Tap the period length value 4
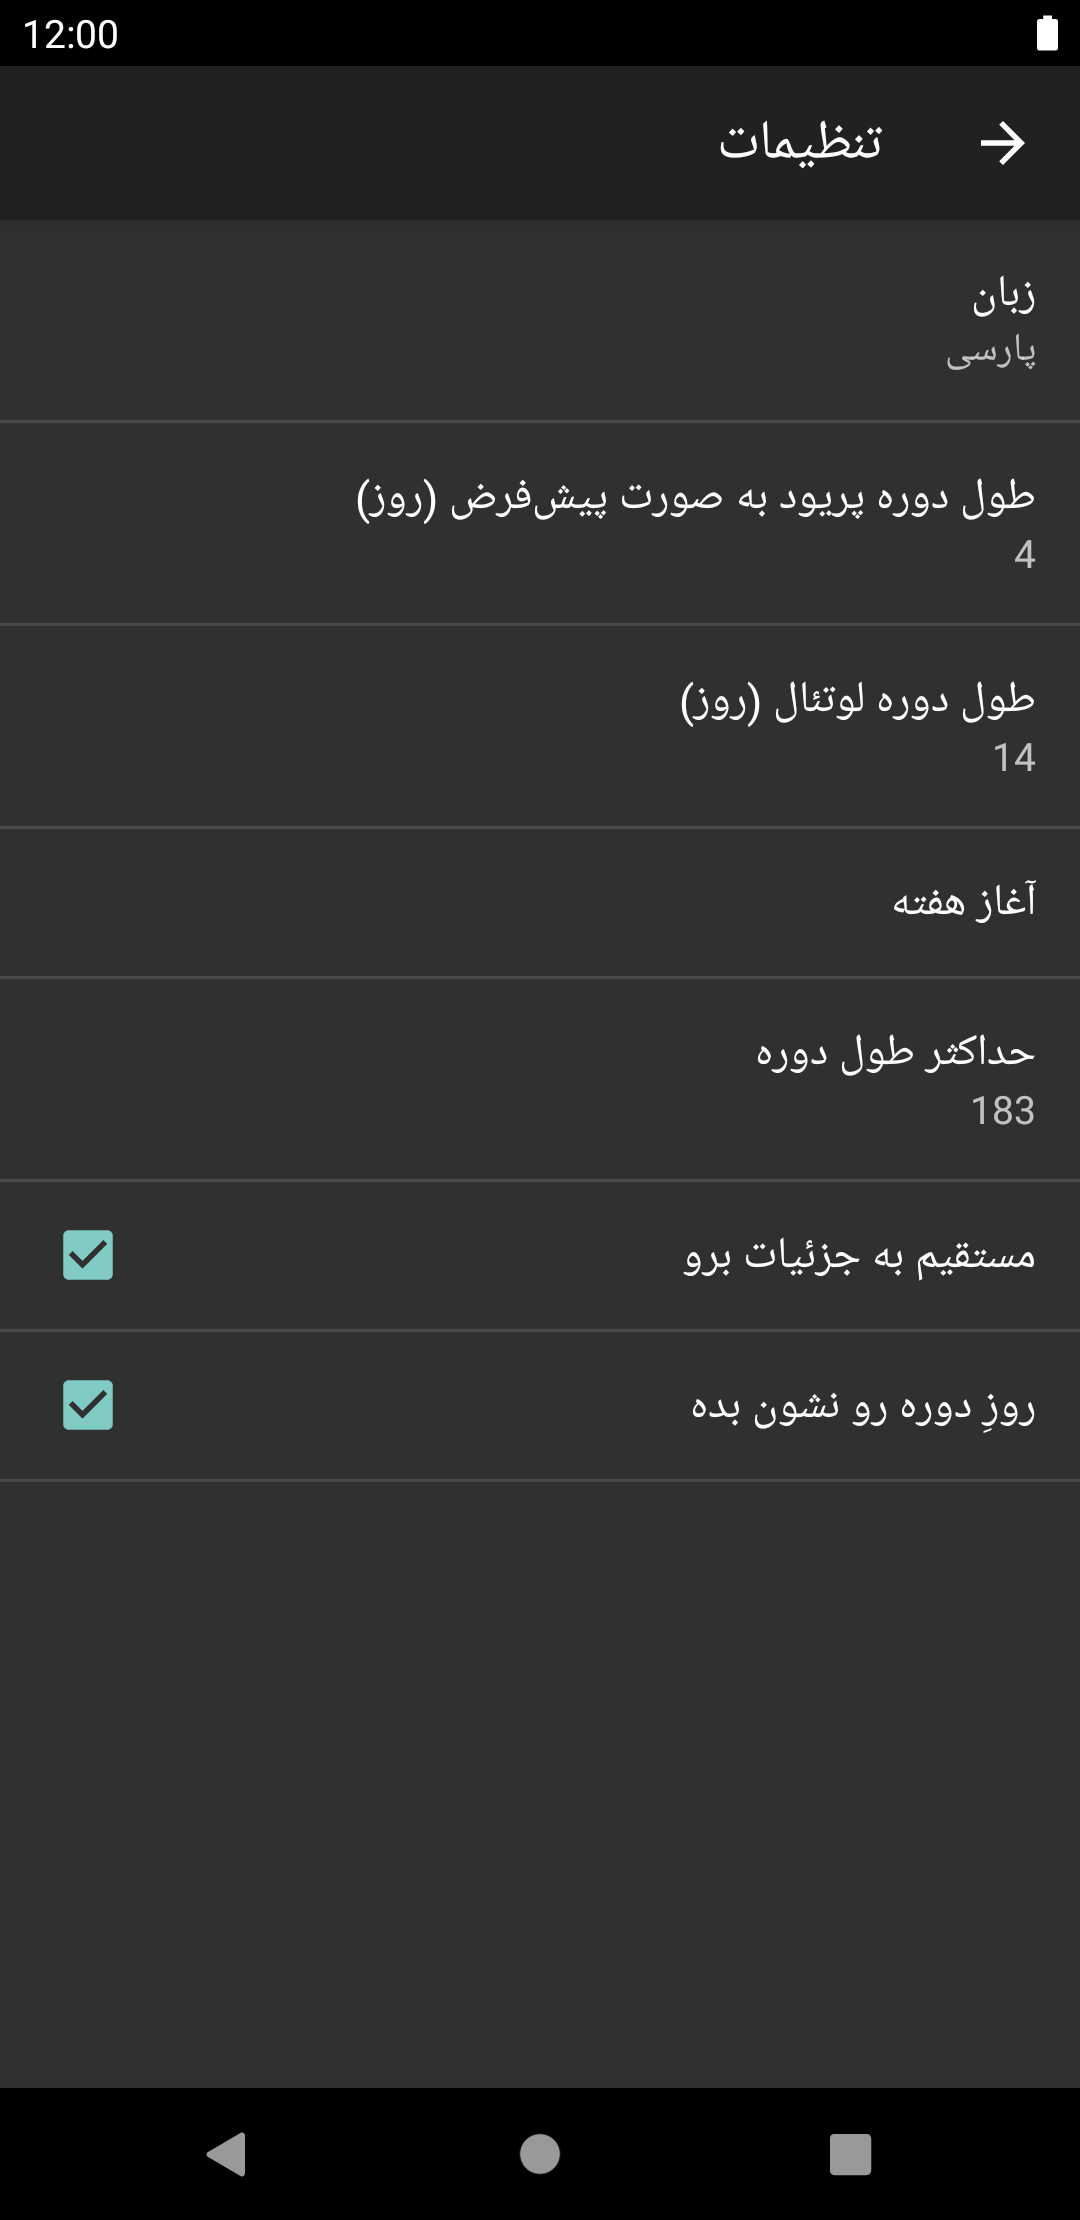Screen dimensions: 1080x2220 pos(1024,555)
